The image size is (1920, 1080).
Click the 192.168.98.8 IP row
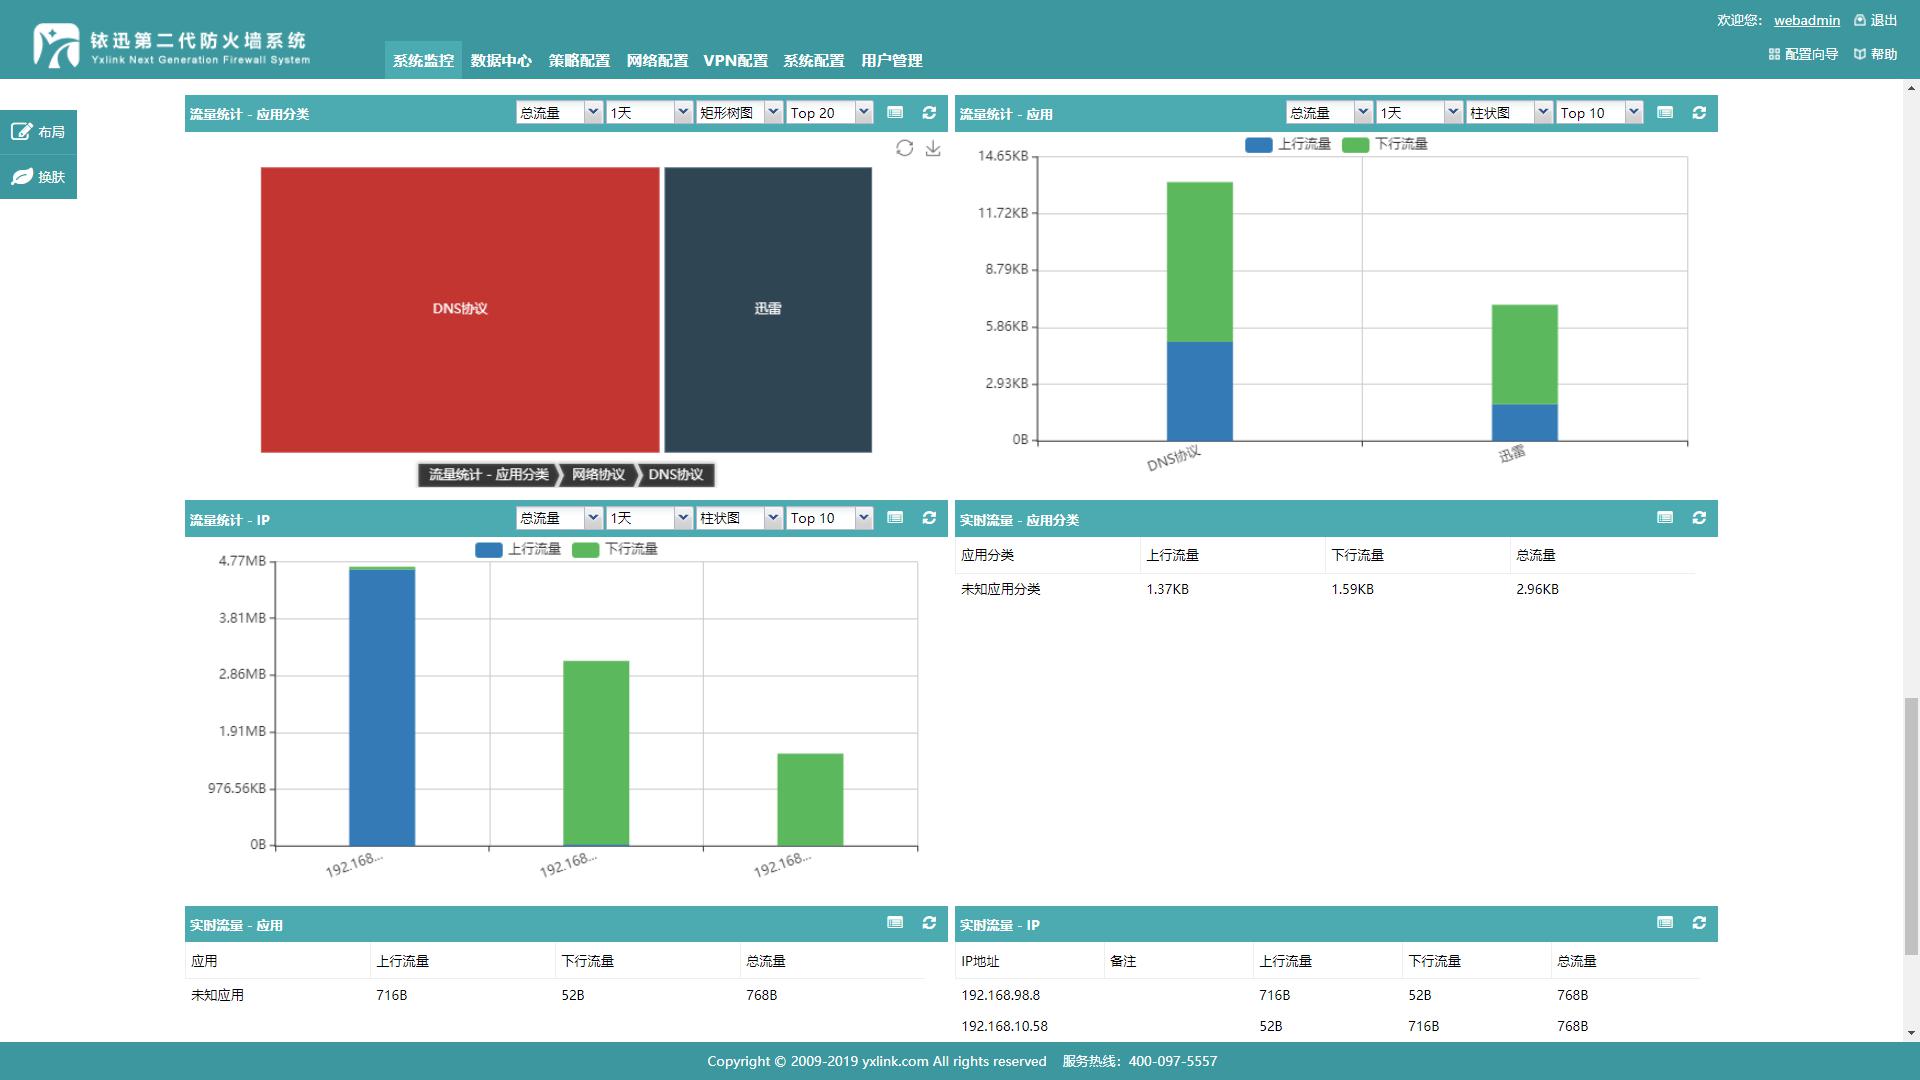pos(1328,995)
